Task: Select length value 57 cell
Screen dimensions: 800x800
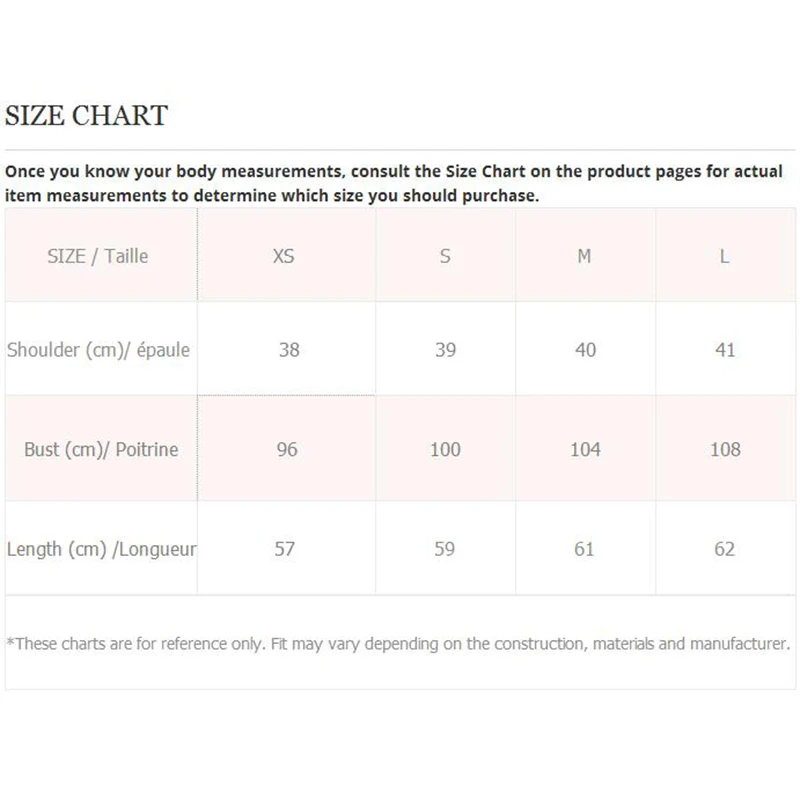Action: pyautogui.click(x=285, y=549)
